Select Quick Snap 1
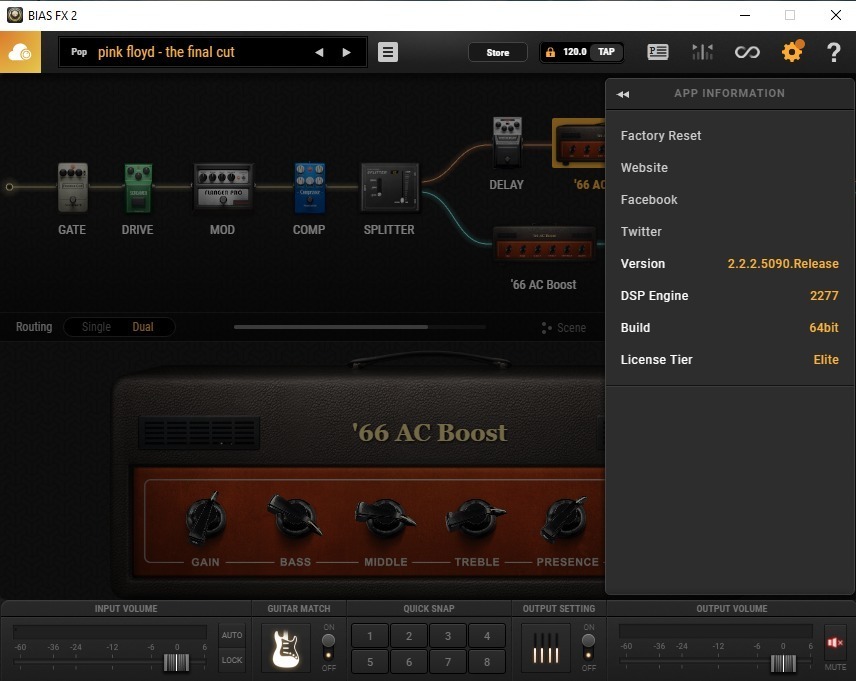 click(x=370, y=636)
